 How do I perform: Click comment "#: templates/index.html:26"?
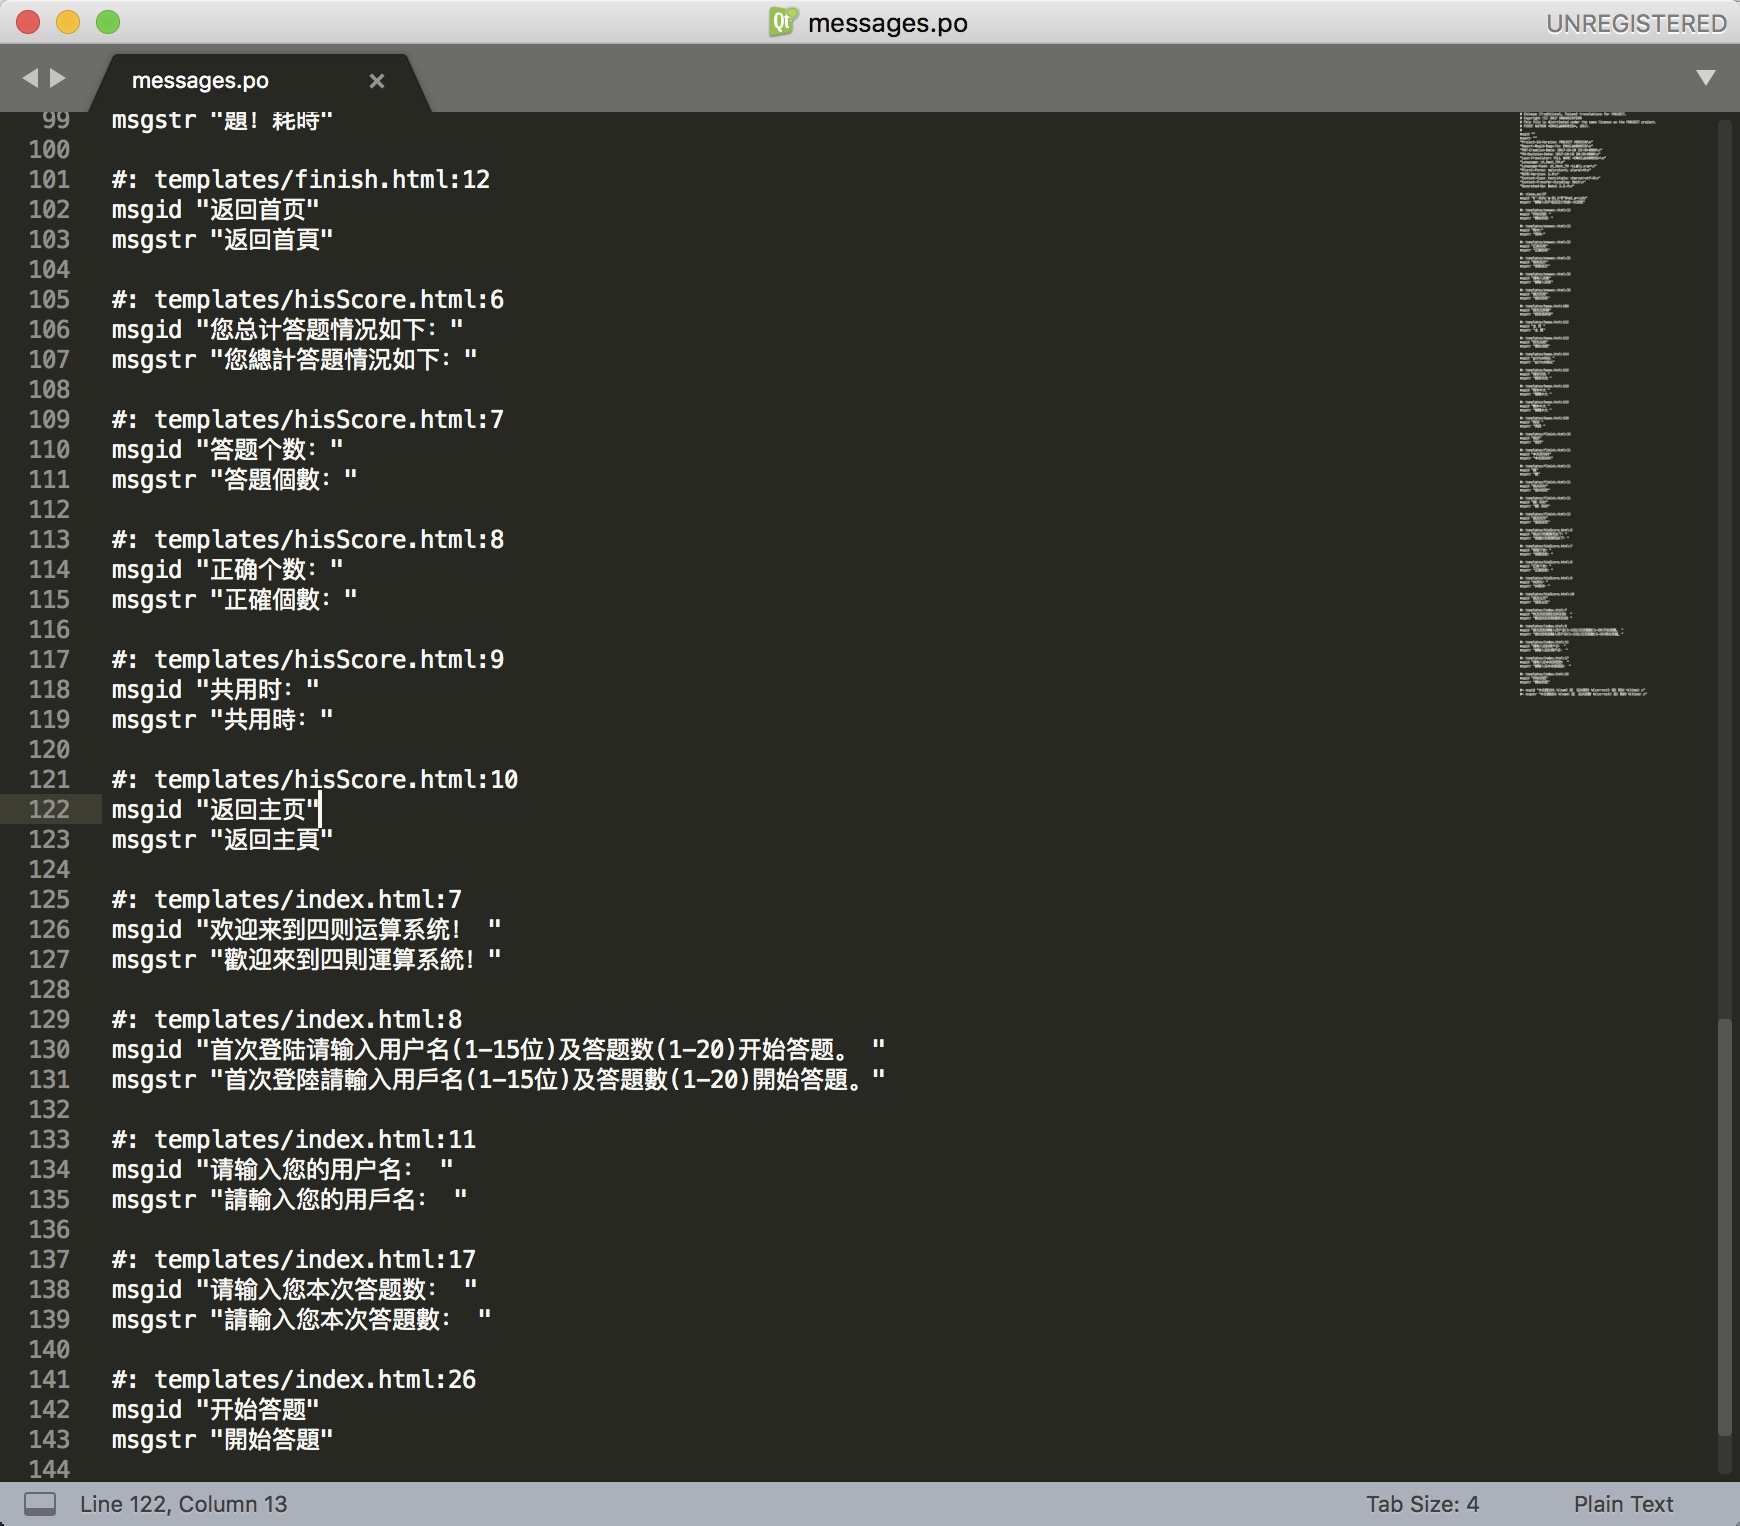(x=294, y=1380)
